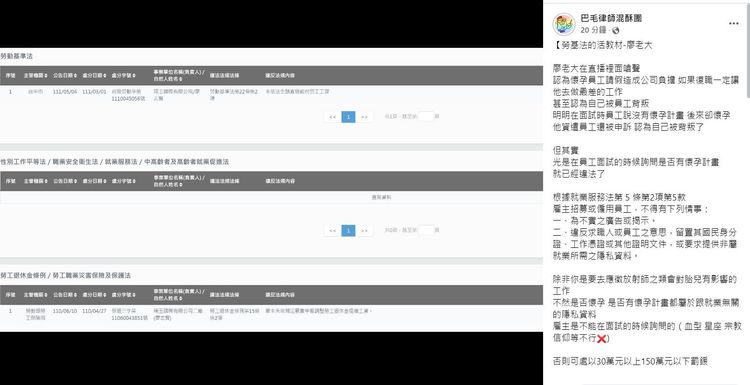Sort 勞工退休金條例 table by 事業單位名稱
The height and width of the screenshot is (385, 750).
click(179, 295)
